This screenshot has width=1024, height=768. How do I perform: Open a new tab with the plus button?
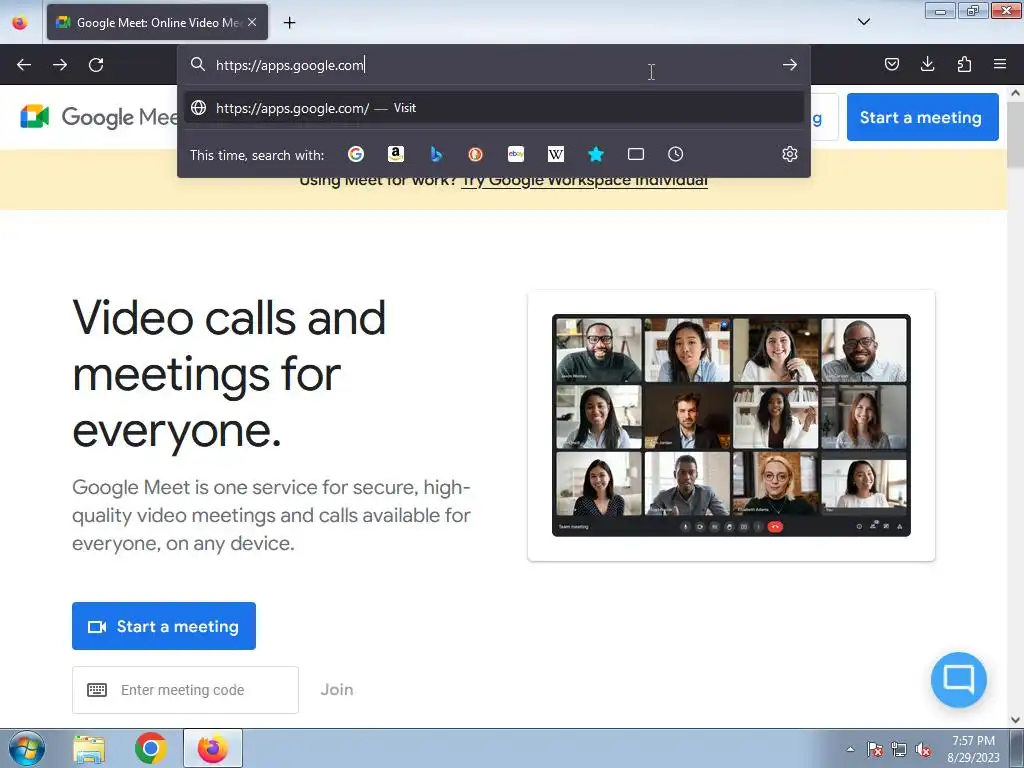tap(289, 23)
